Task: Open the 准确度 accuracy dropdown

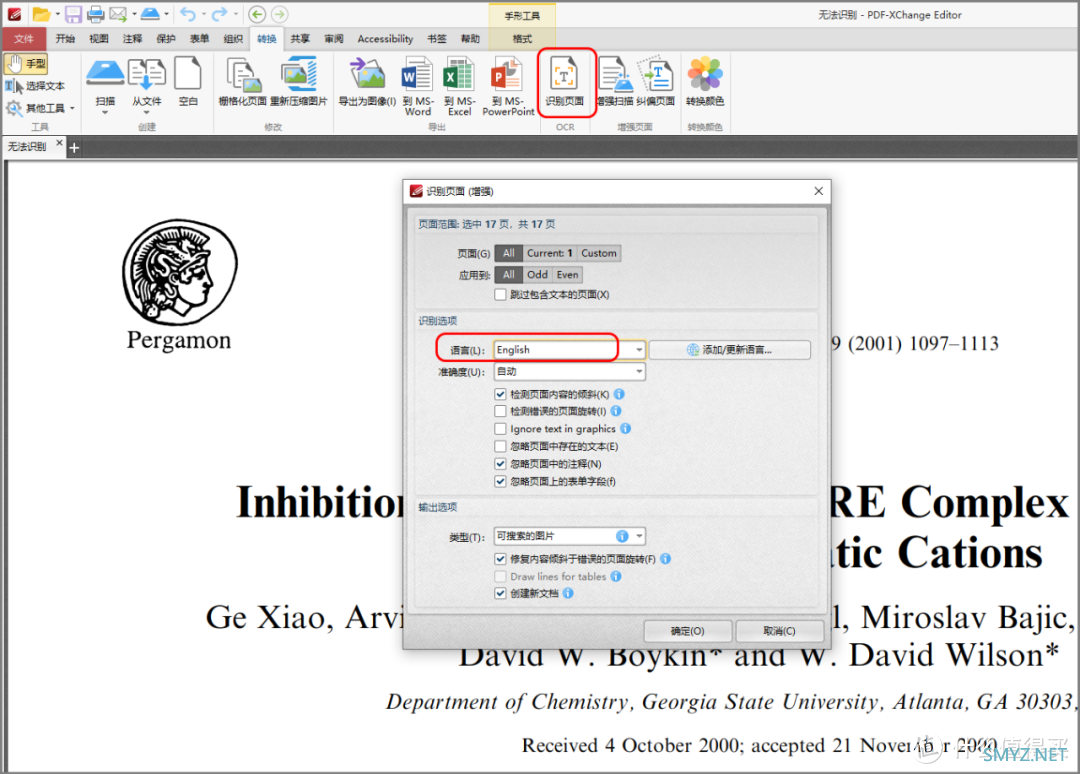Action: click(570, 372)
